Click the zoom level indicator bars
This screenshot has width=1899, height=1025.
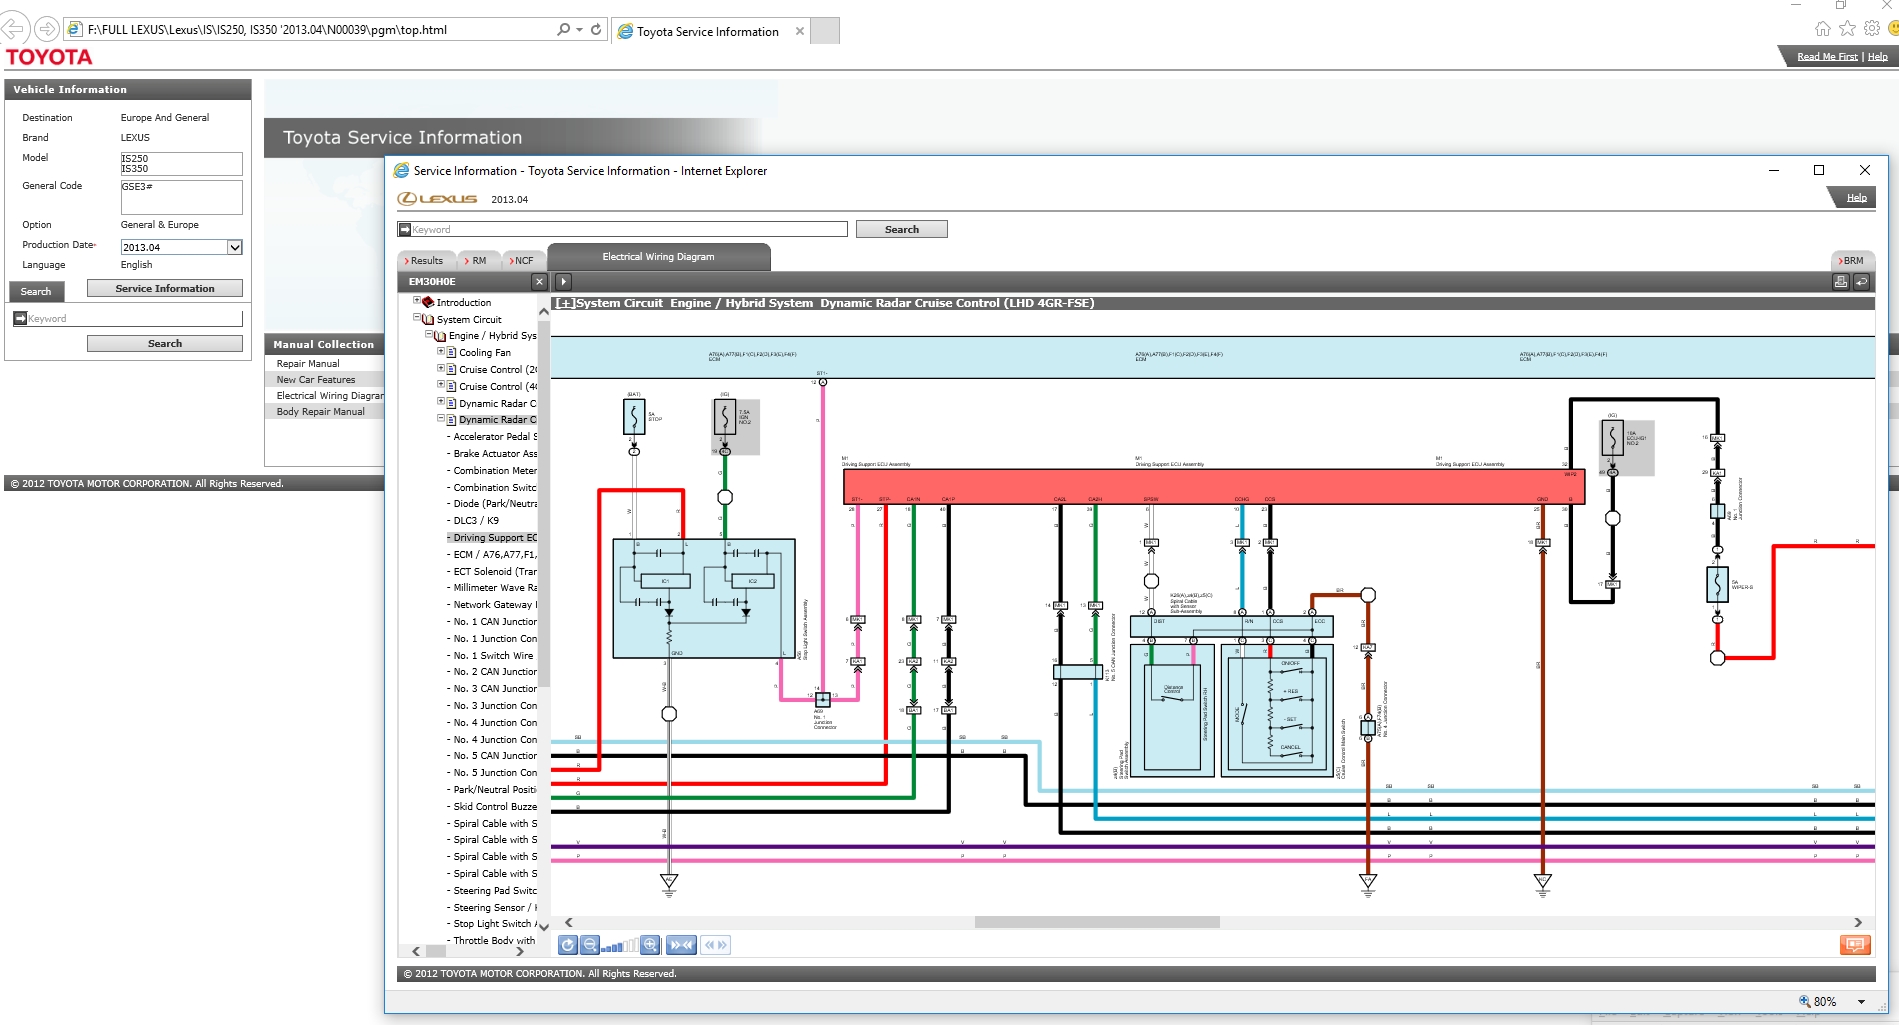coord(619,946)
